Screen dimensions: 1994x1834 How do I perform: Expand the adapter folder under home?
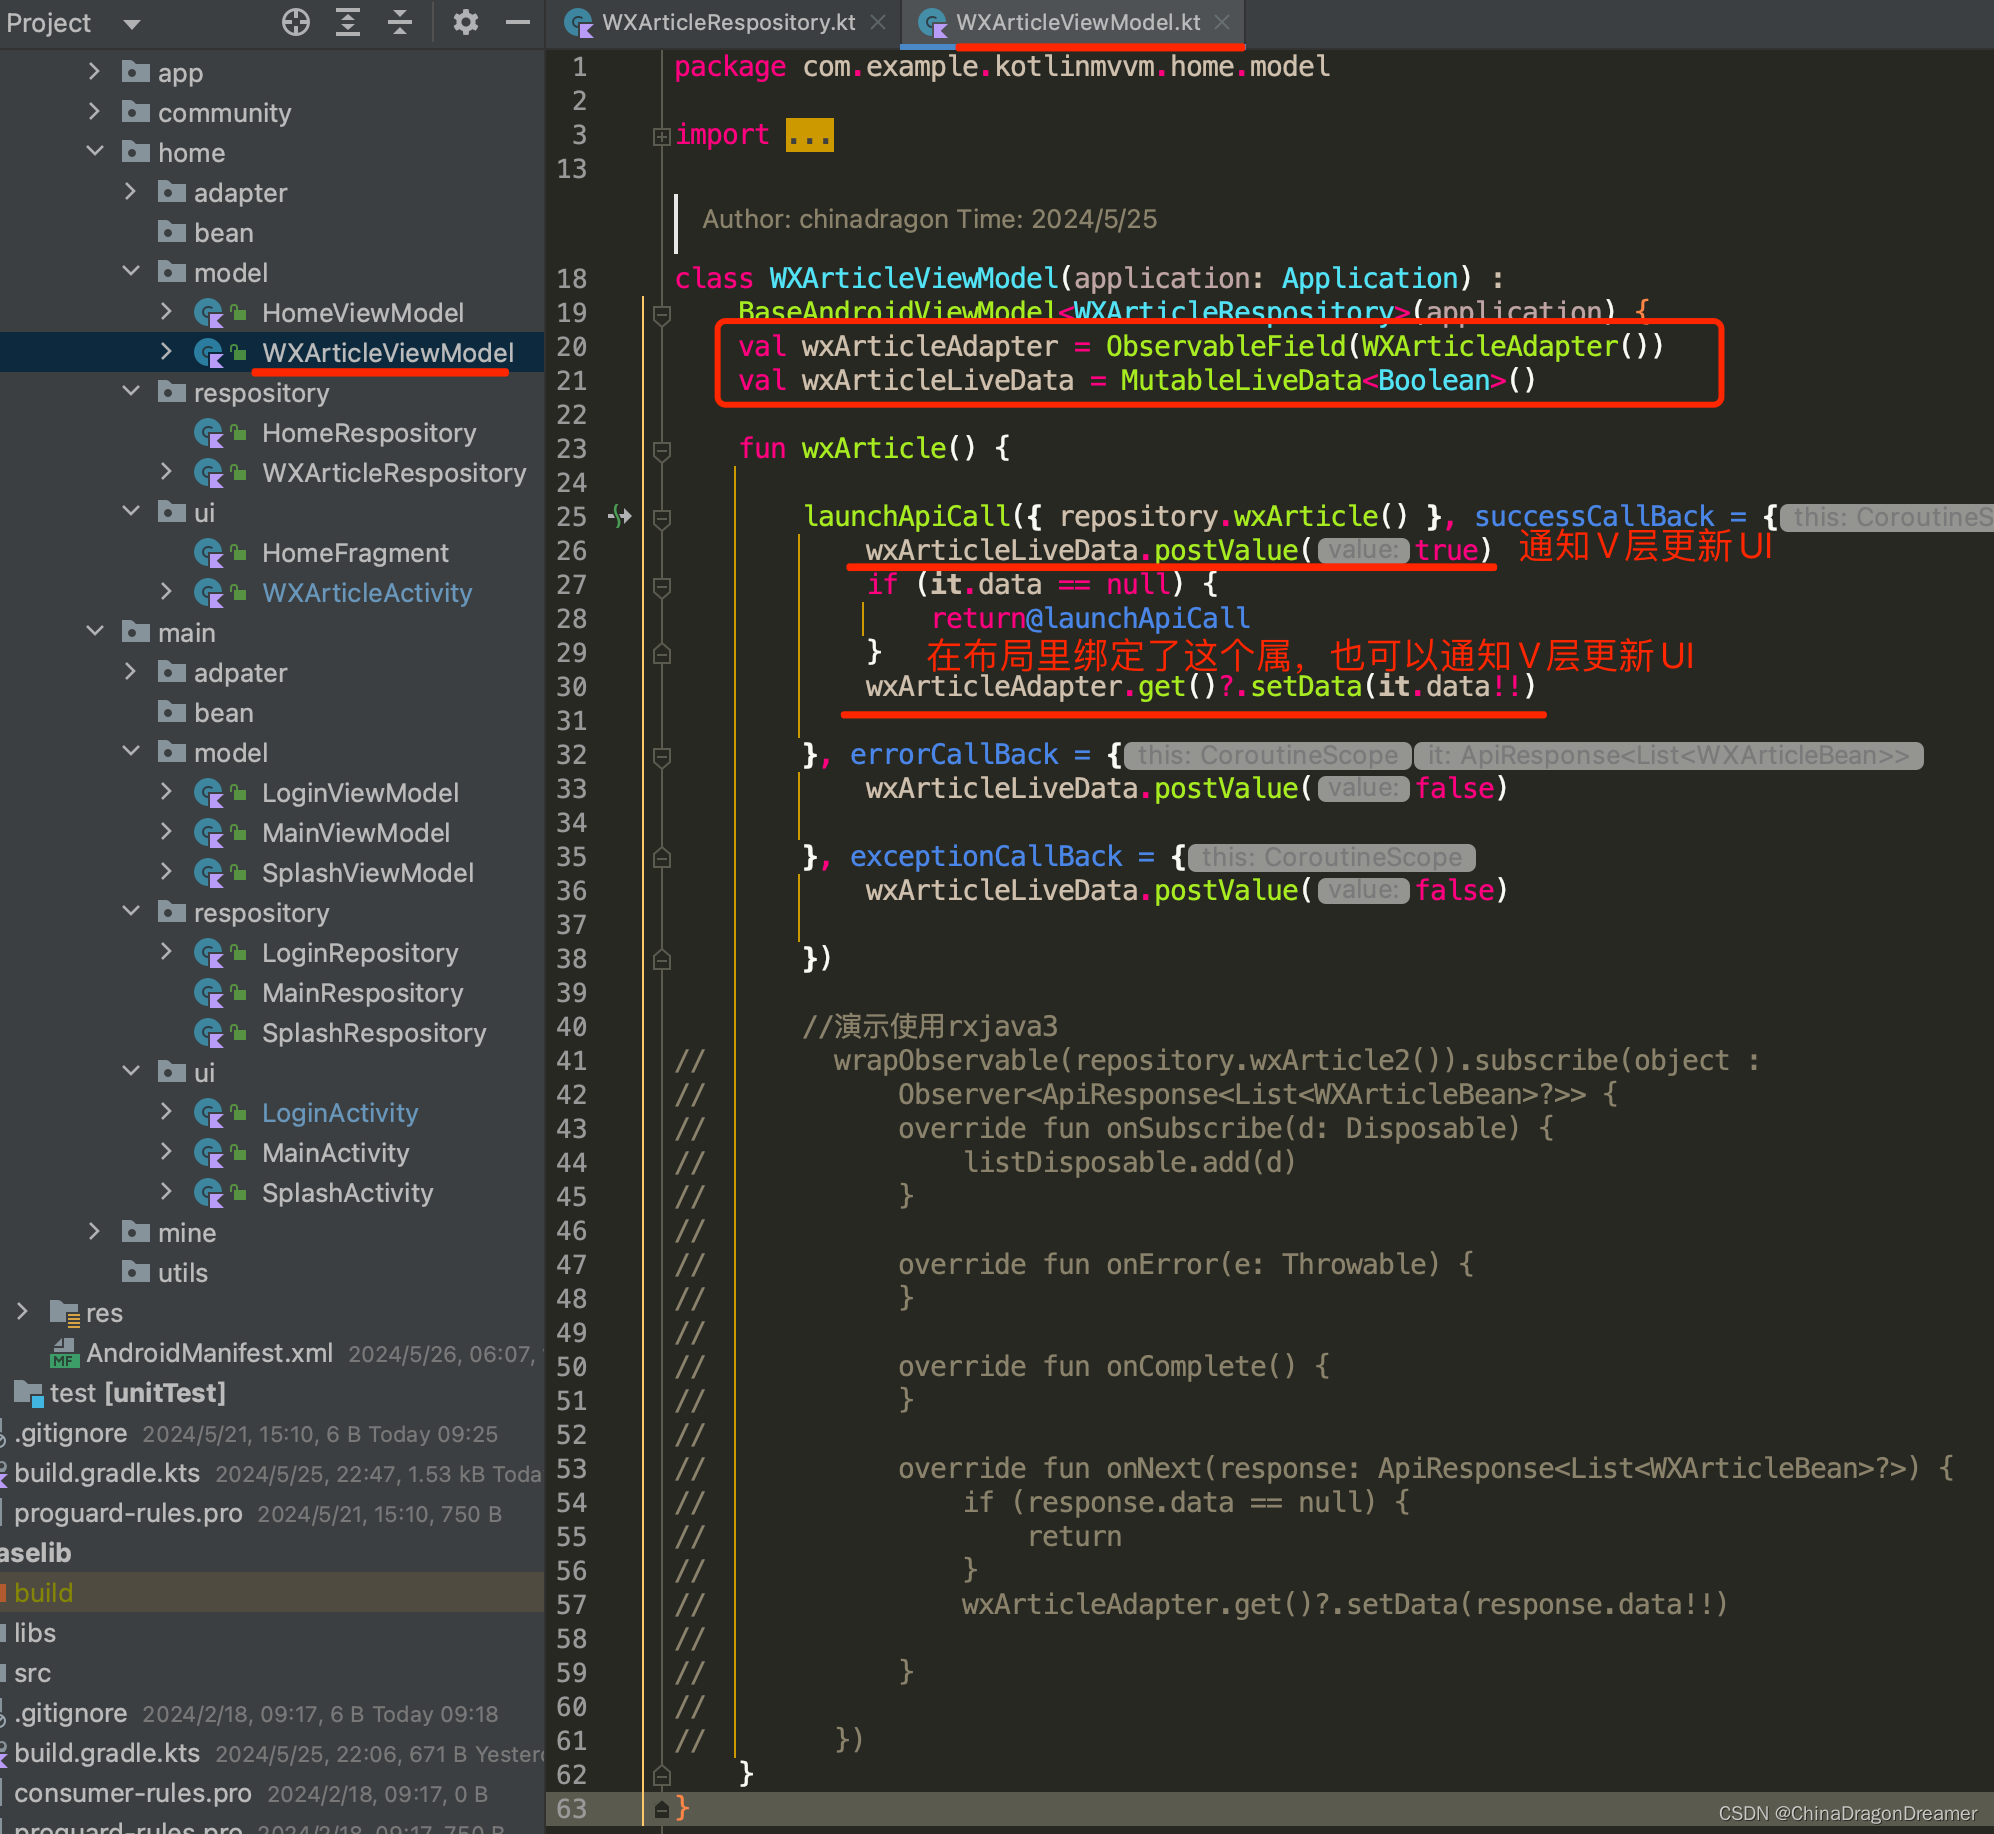tap(131, 191)
